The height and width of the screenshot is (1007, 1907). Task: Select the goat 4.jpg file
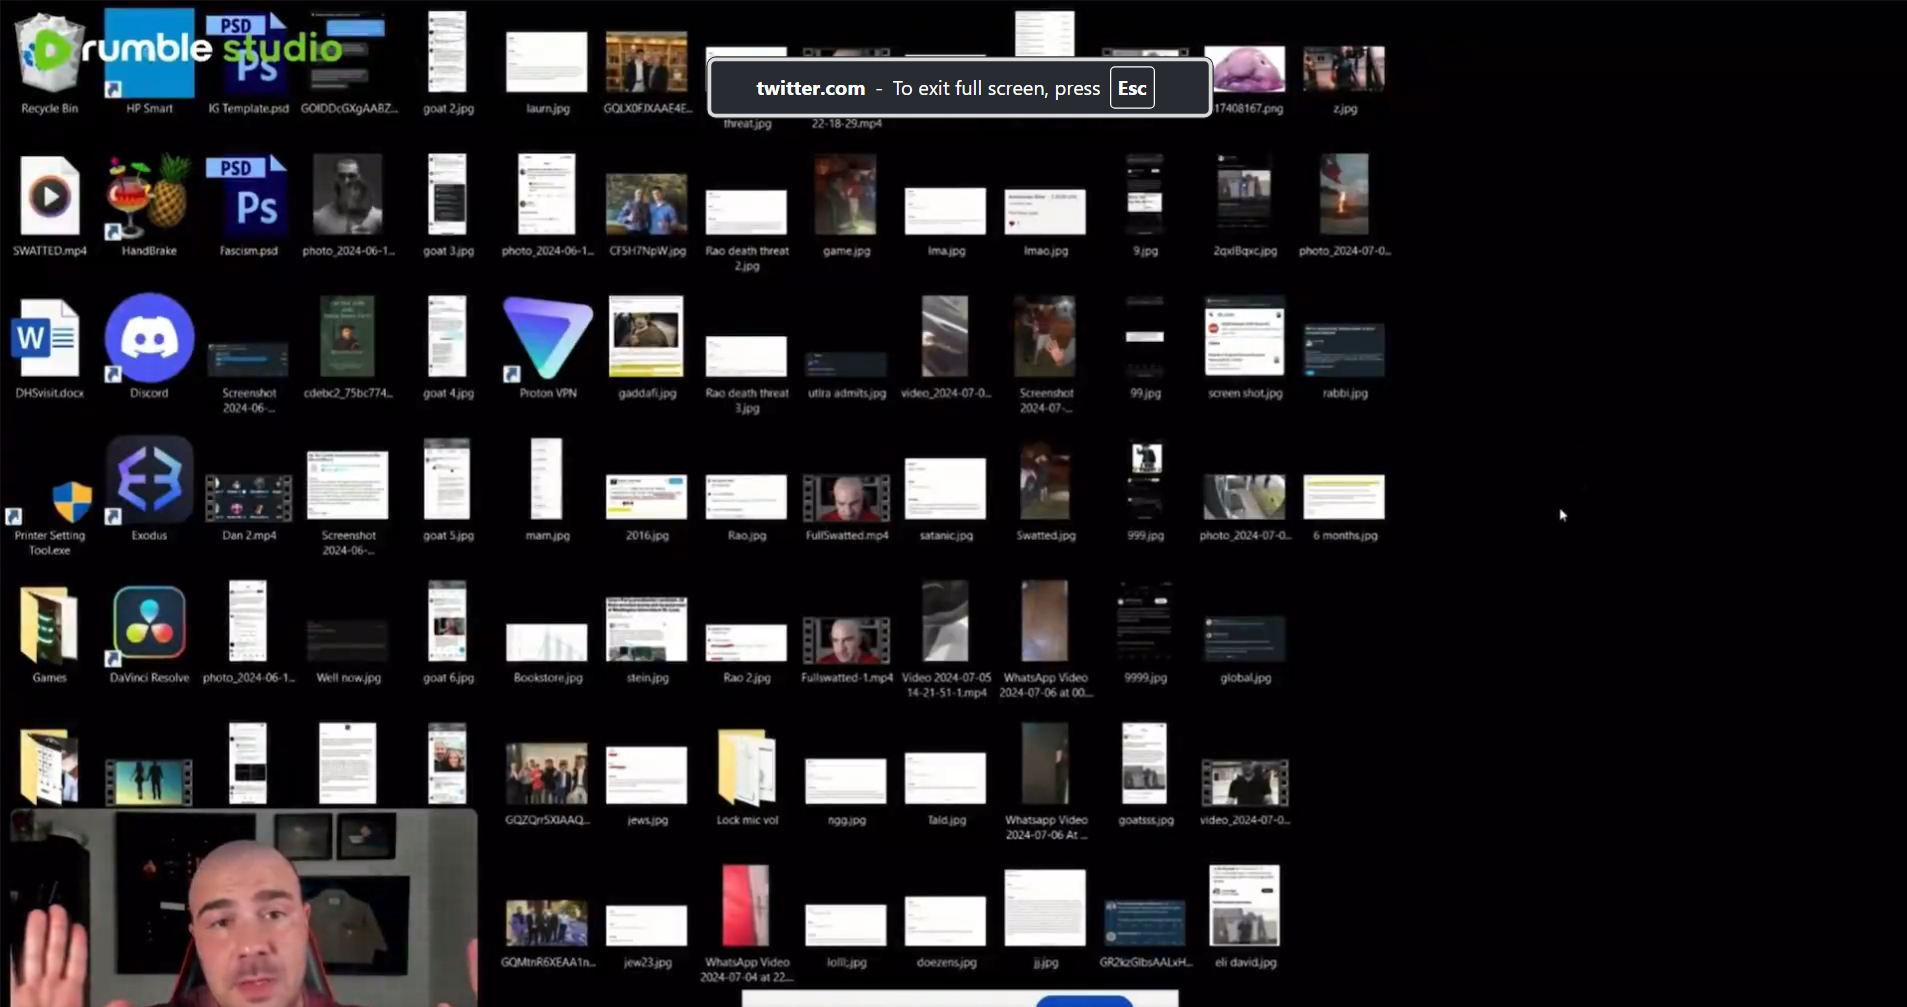447,347
